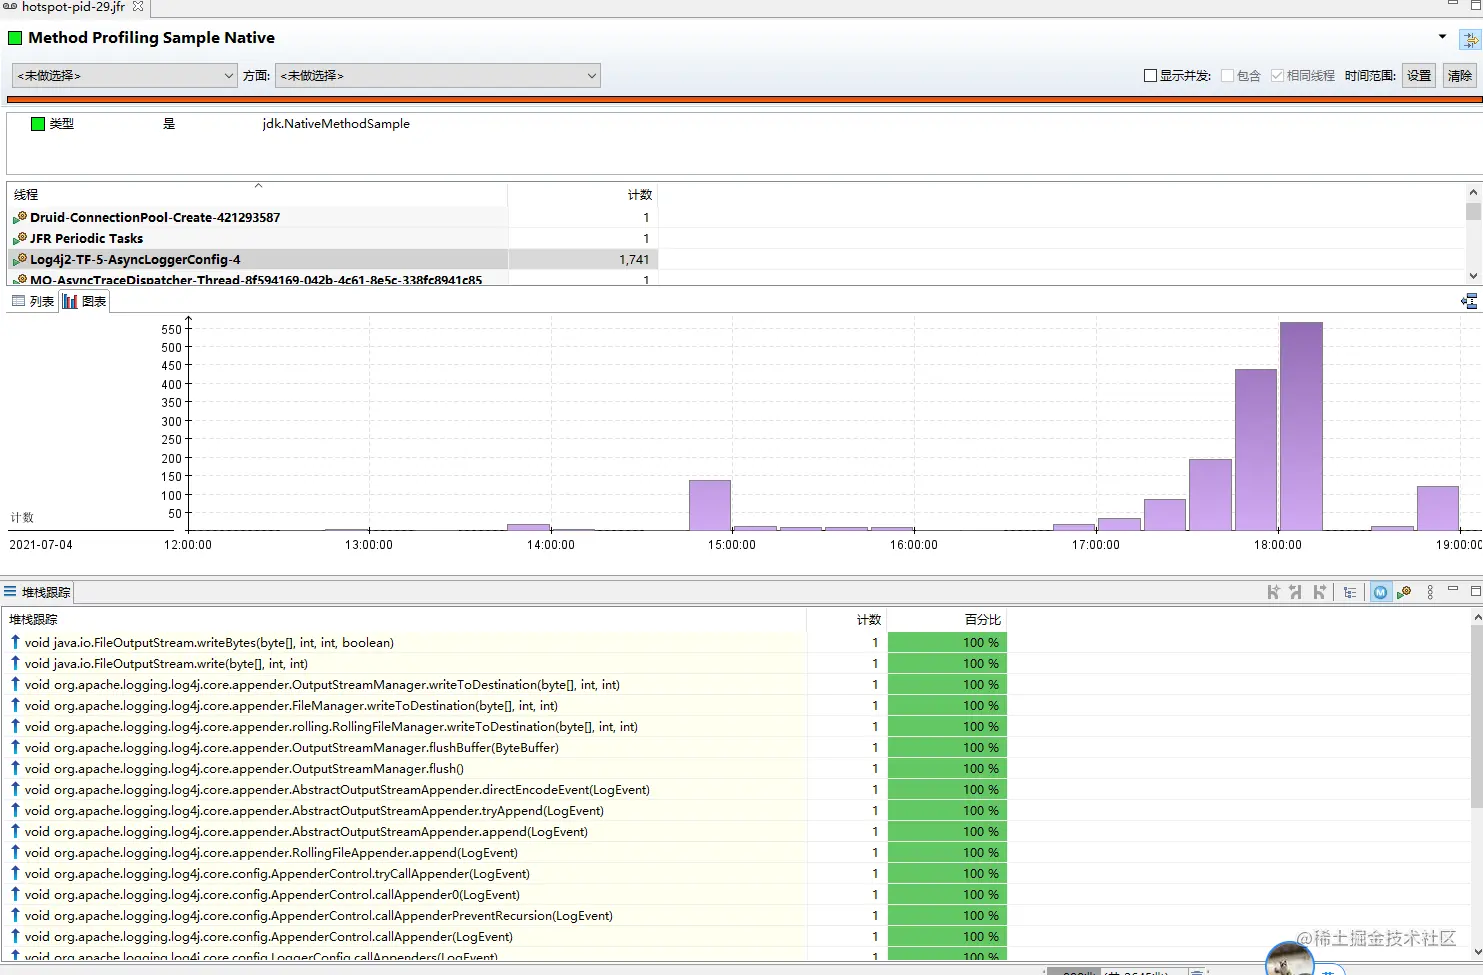This screenshot has height=975, width=1483.
Task: Select the Druid-ConnectionPool-Create-421293587 row
Action: point(333,217)
